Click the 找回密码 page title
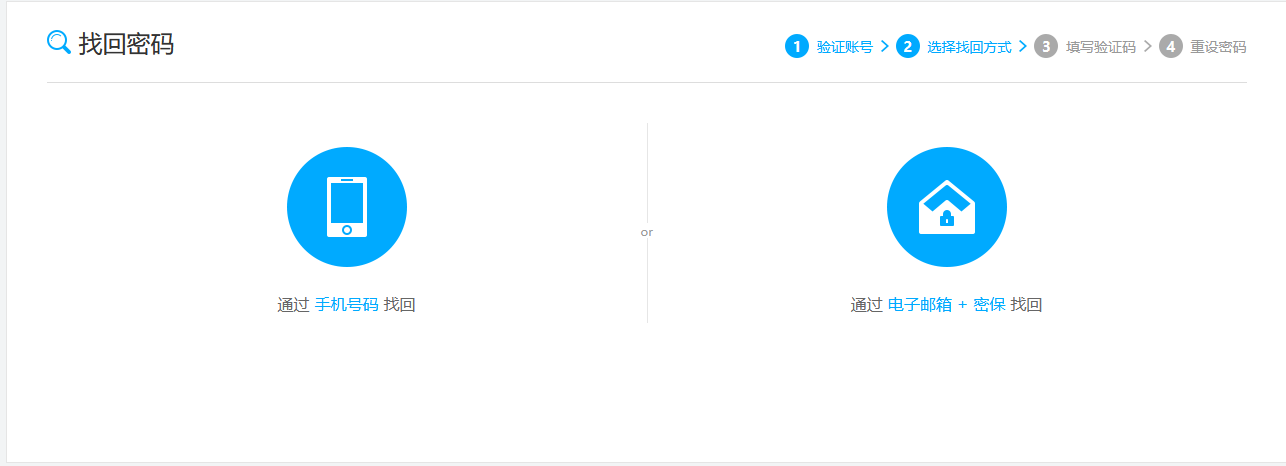The image size is (1286, 466). pos(126,44)
